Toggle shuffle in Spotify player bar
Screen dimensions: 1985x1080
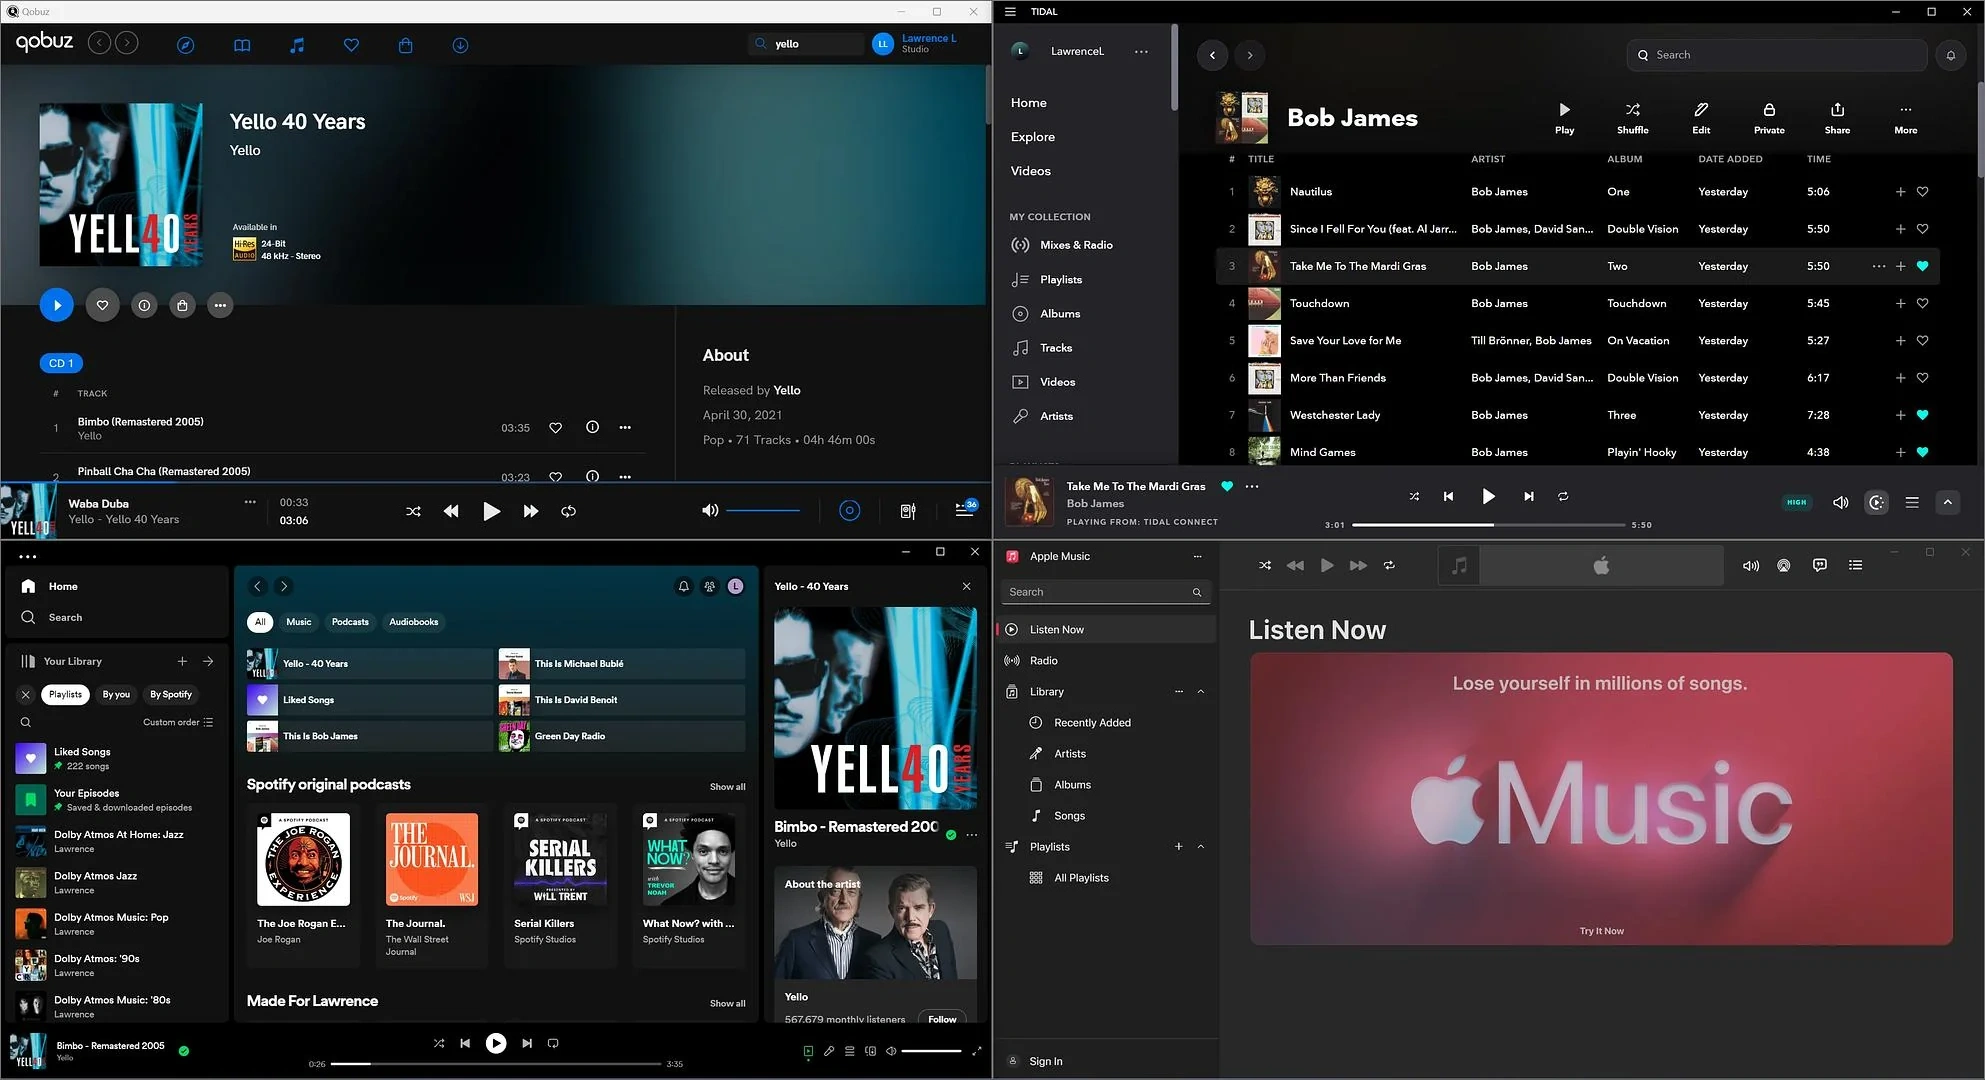[438, 1043]
